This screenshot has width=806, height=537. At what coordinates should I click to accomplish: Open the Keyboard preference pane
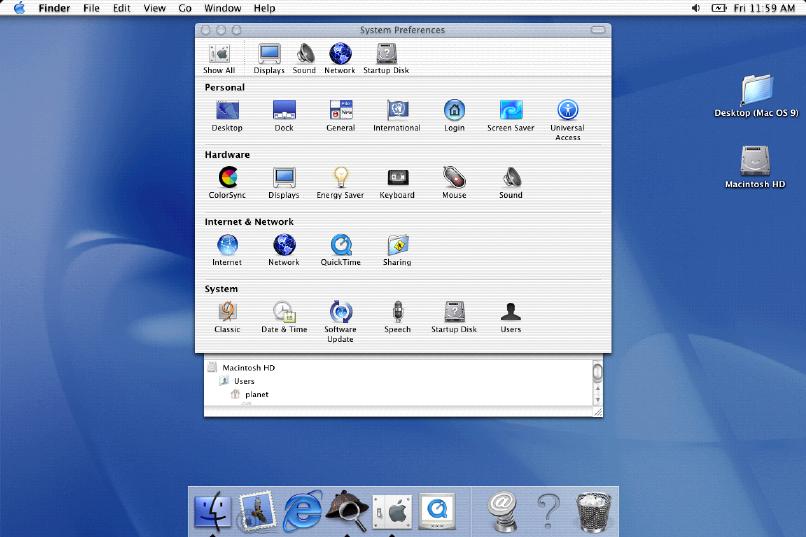click(397, 183)
